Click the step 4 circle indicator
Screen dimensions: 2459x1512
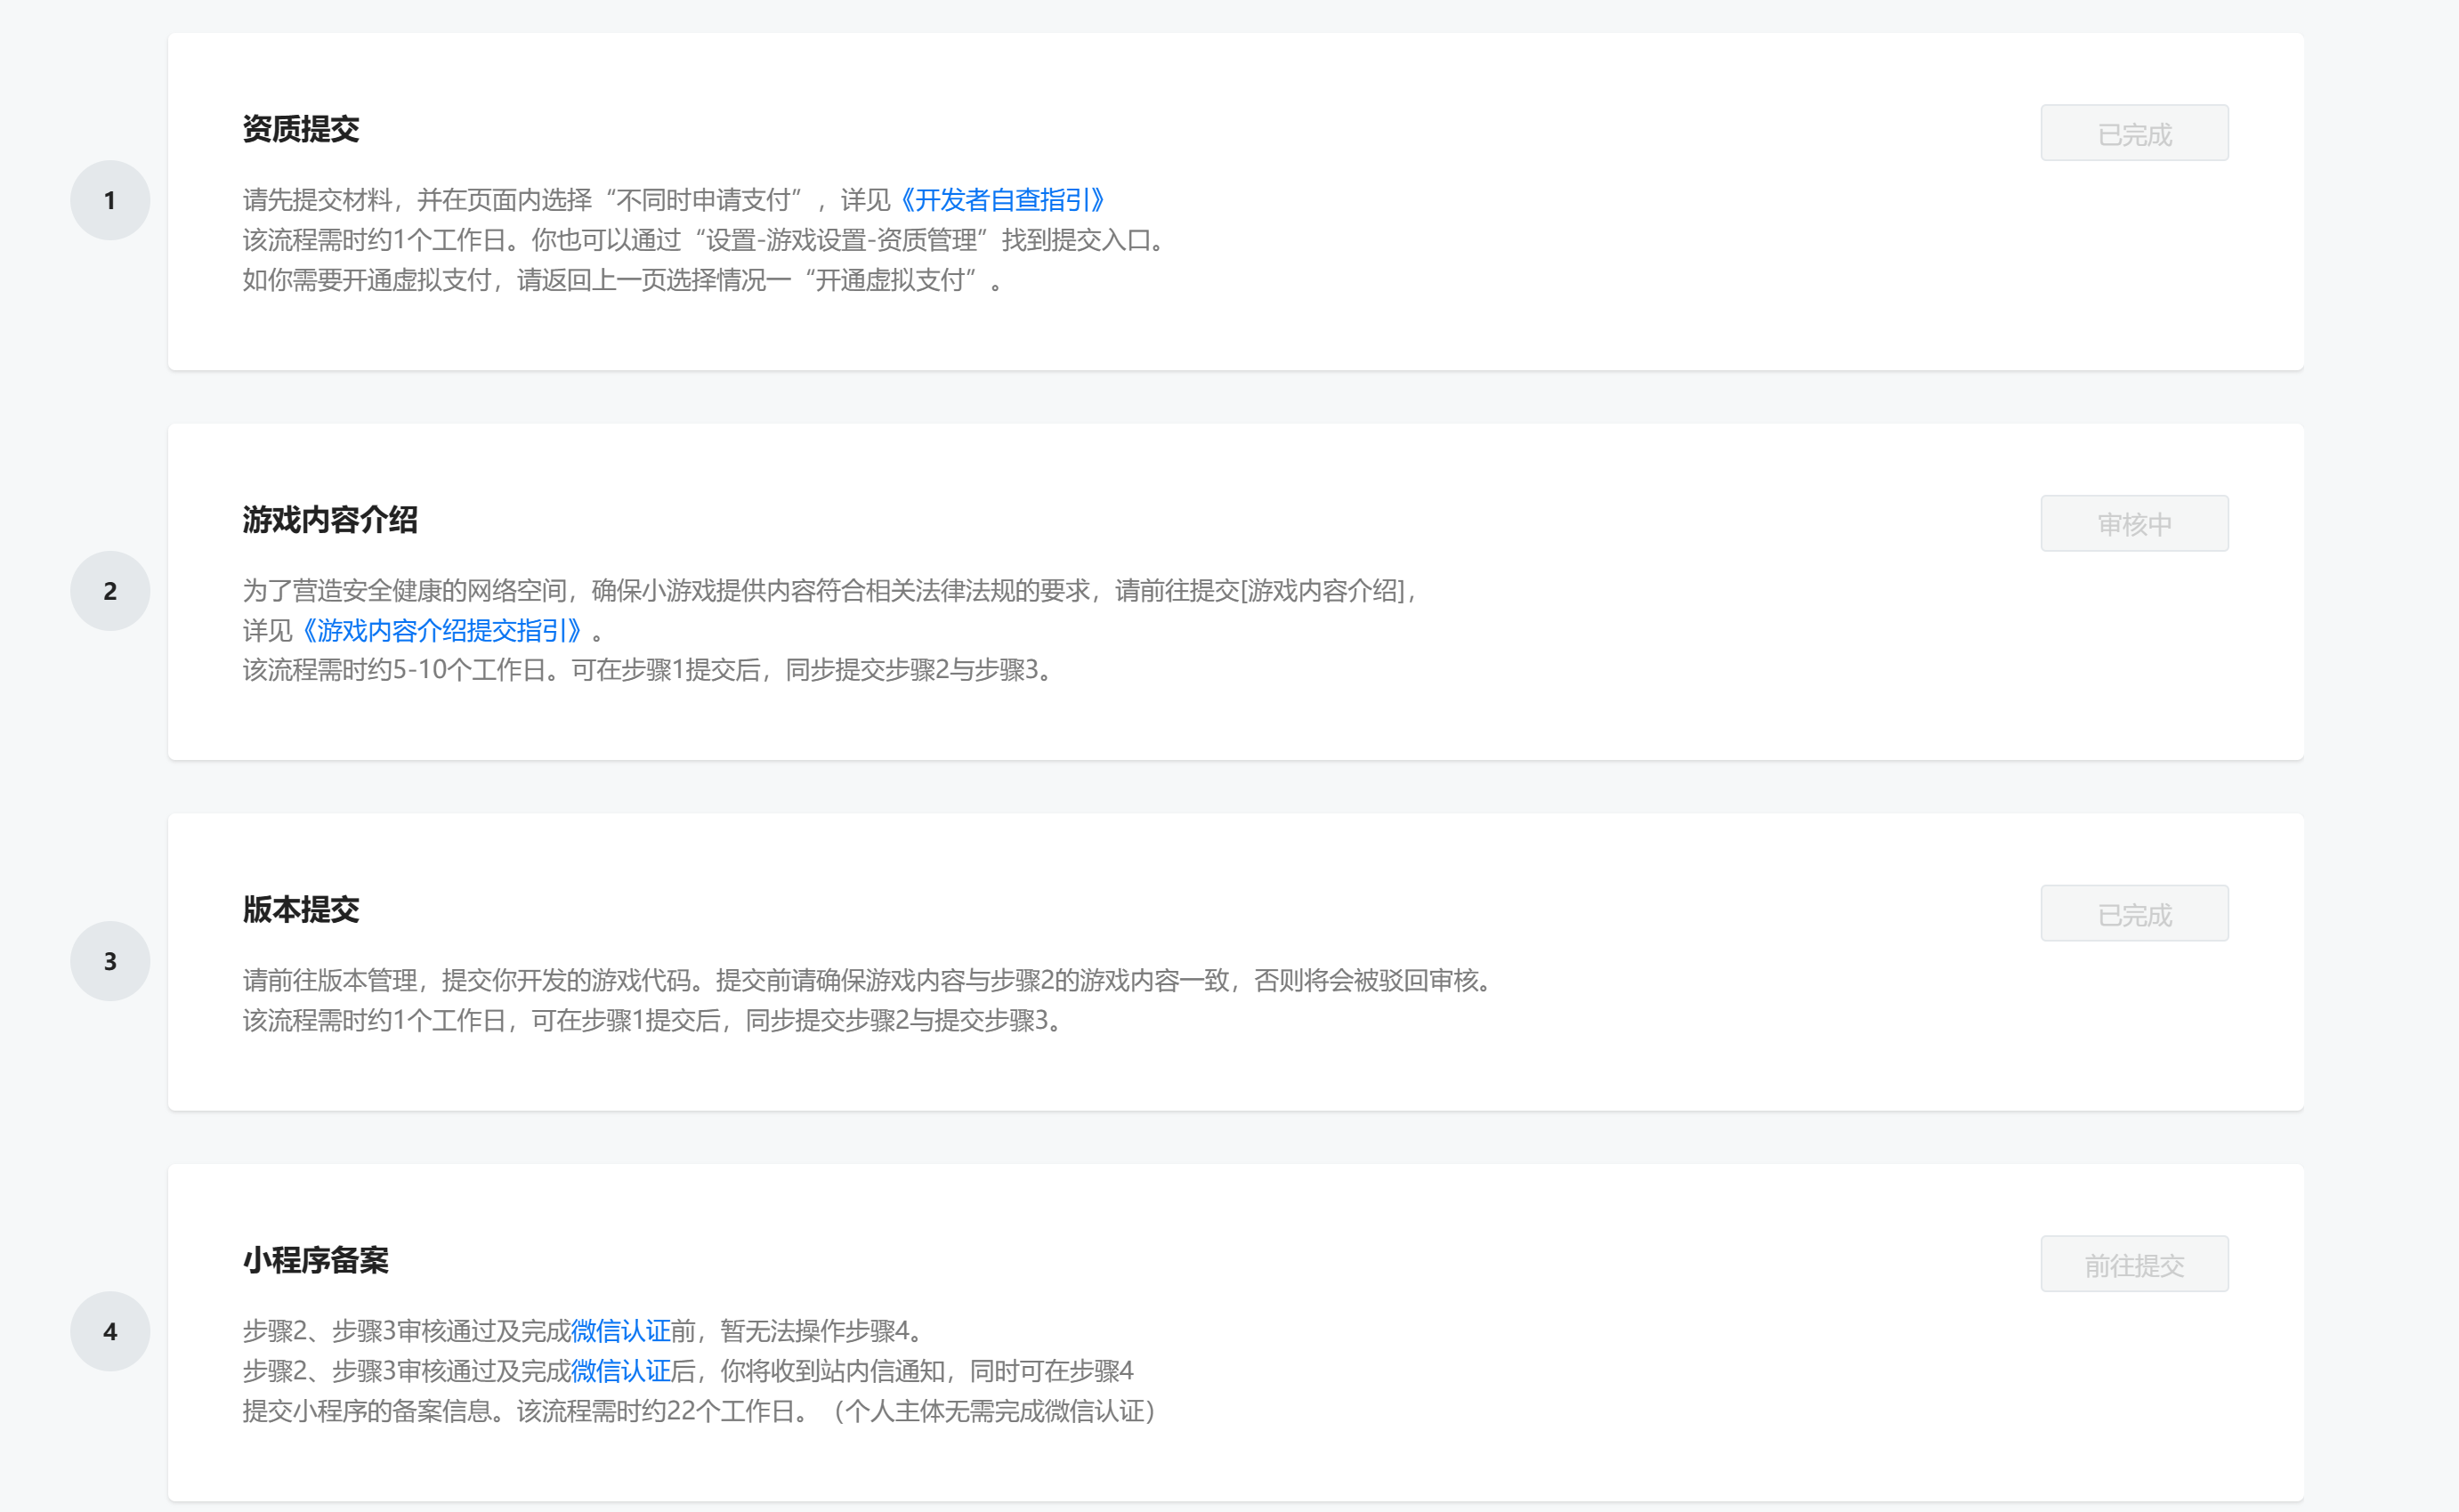point(110,1331)
